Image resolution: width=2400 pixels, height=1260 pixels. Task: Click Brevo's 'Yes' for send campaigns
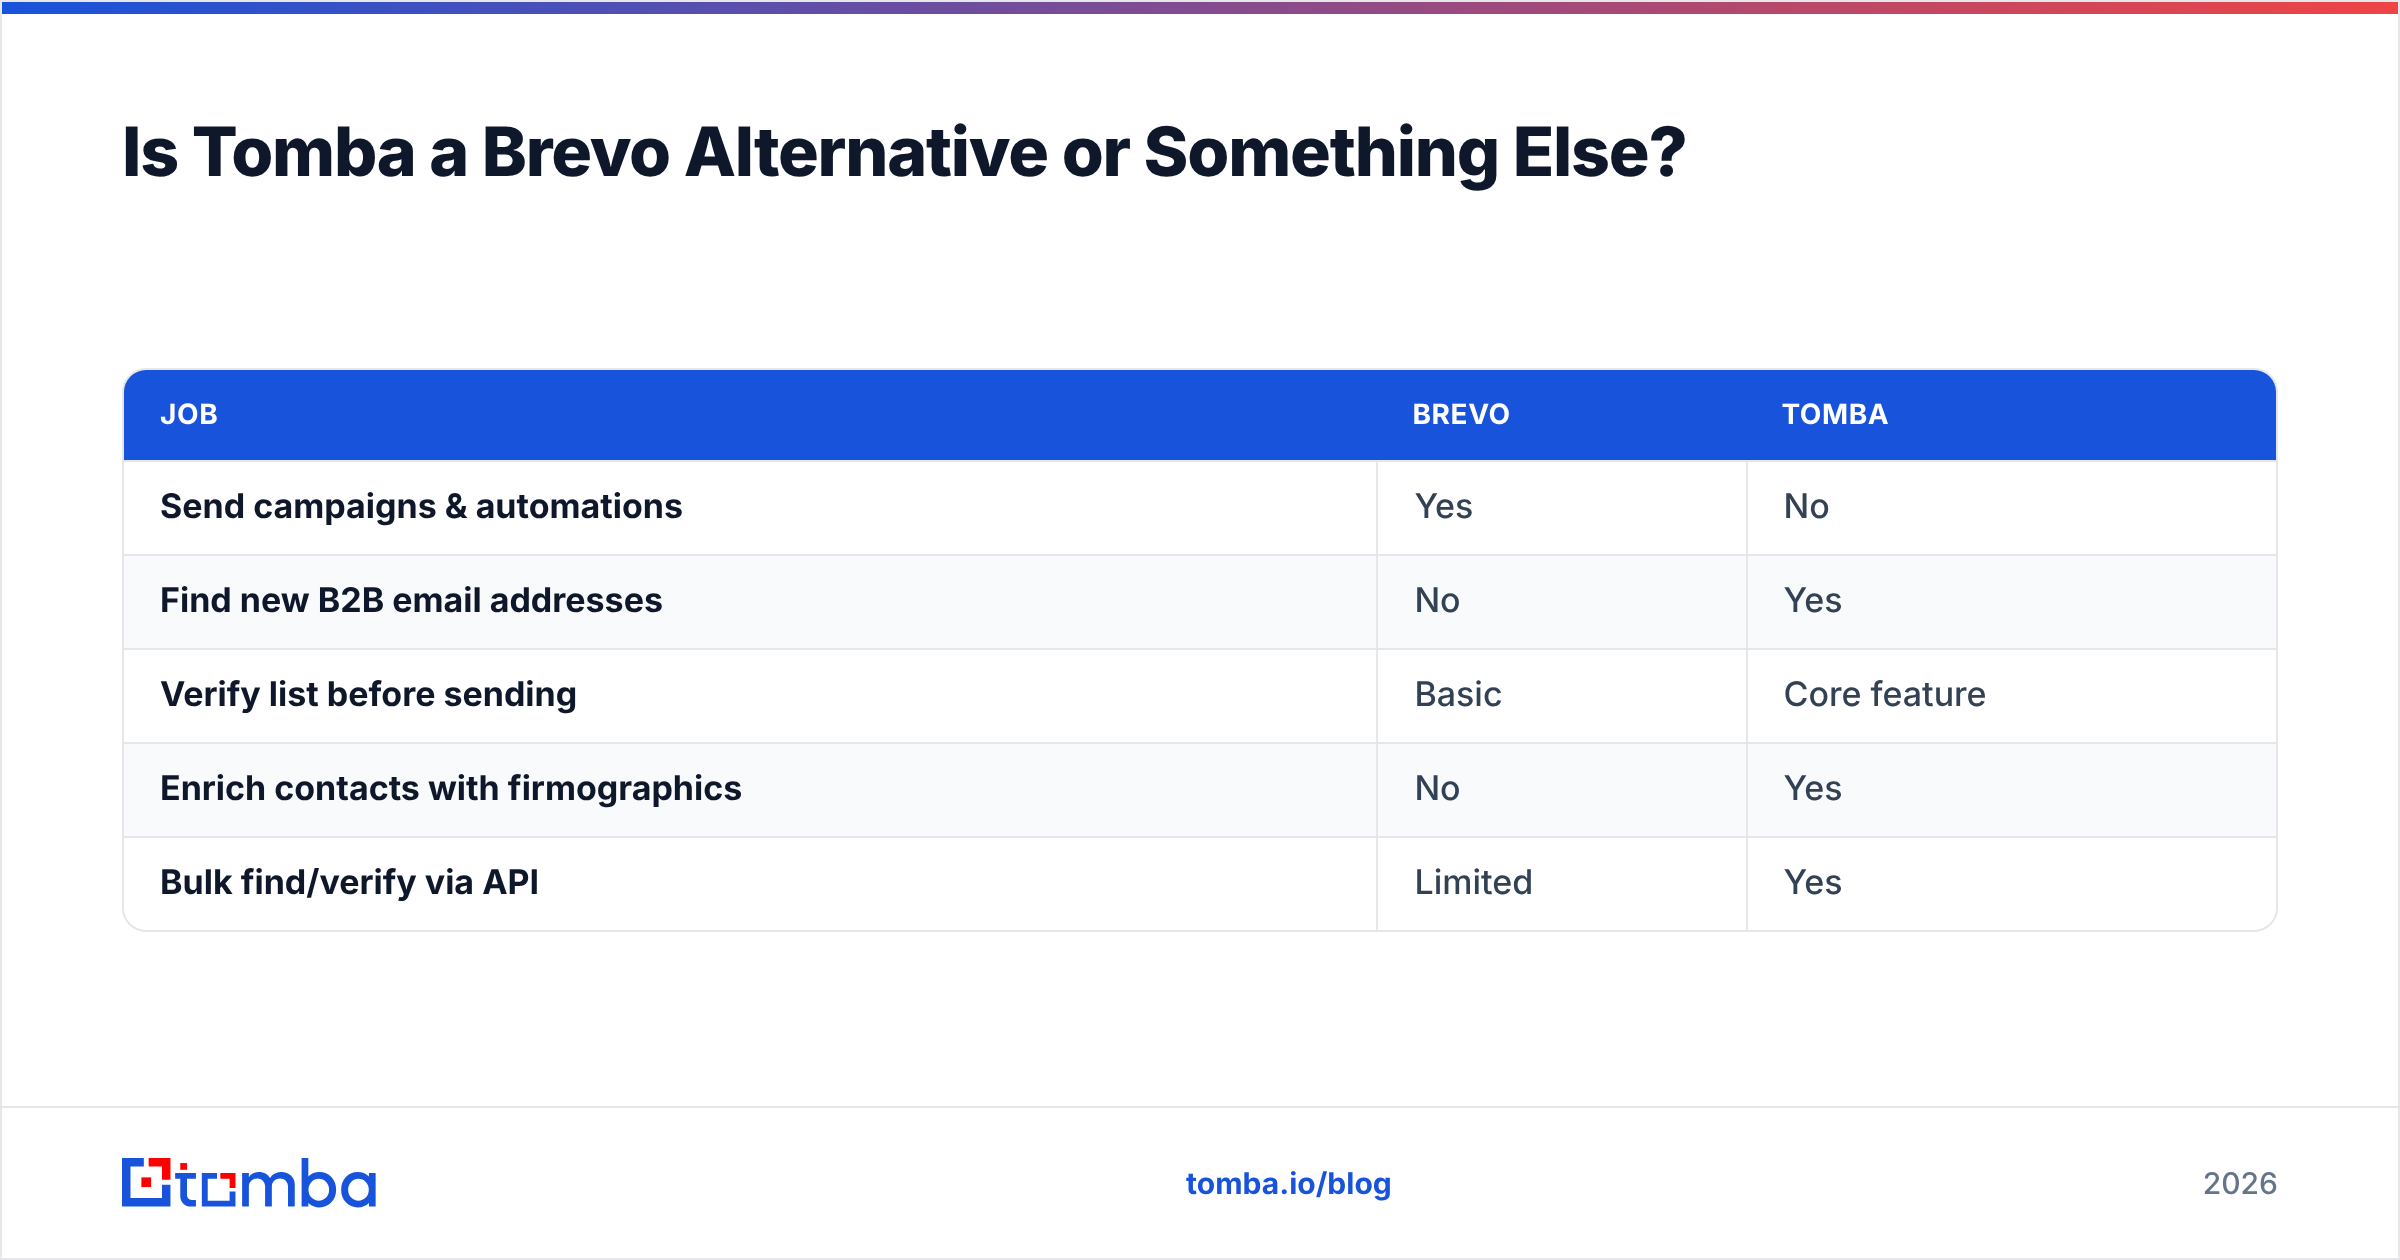(x=1443, y=507)
